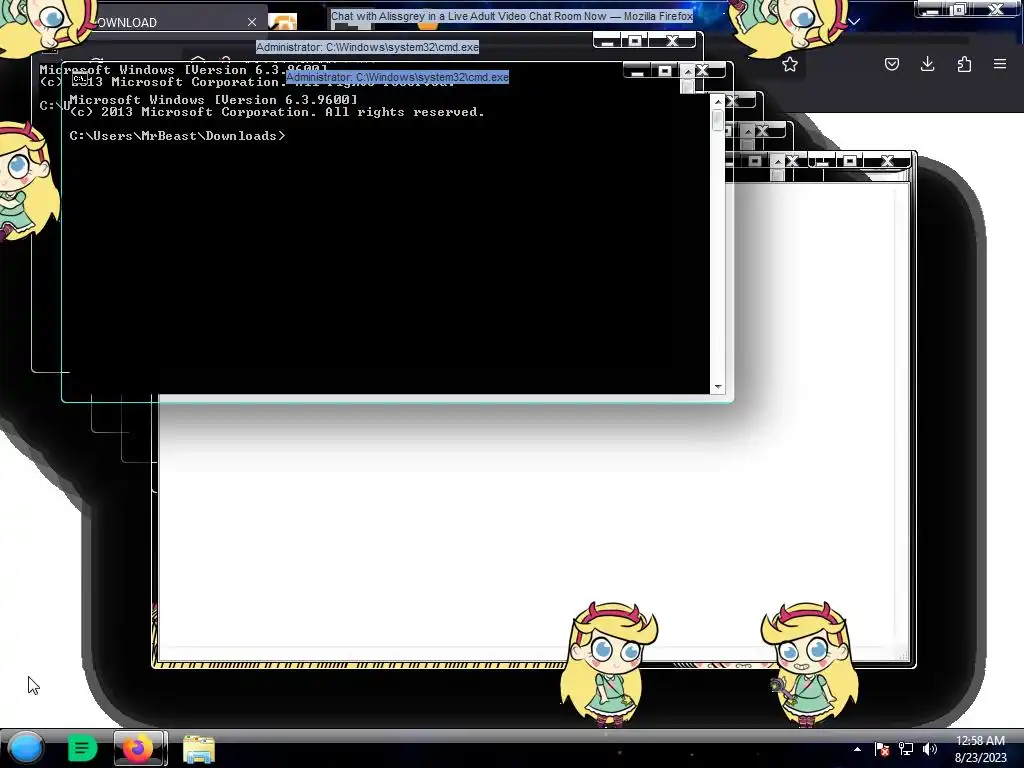The width and height of the screenshot is (1024, 768).
Task: Open Firefox from the taskbar
Action: tap(138, 748)
